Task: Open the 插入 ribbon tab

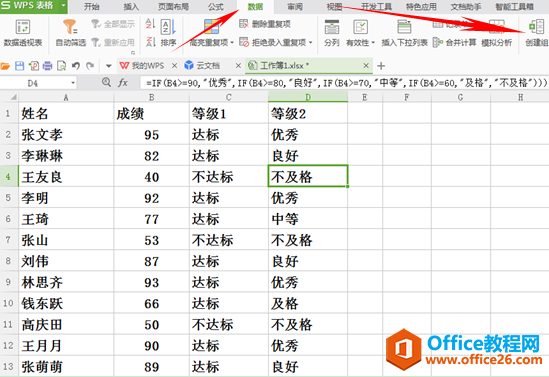Action: (x=131, y=7)
